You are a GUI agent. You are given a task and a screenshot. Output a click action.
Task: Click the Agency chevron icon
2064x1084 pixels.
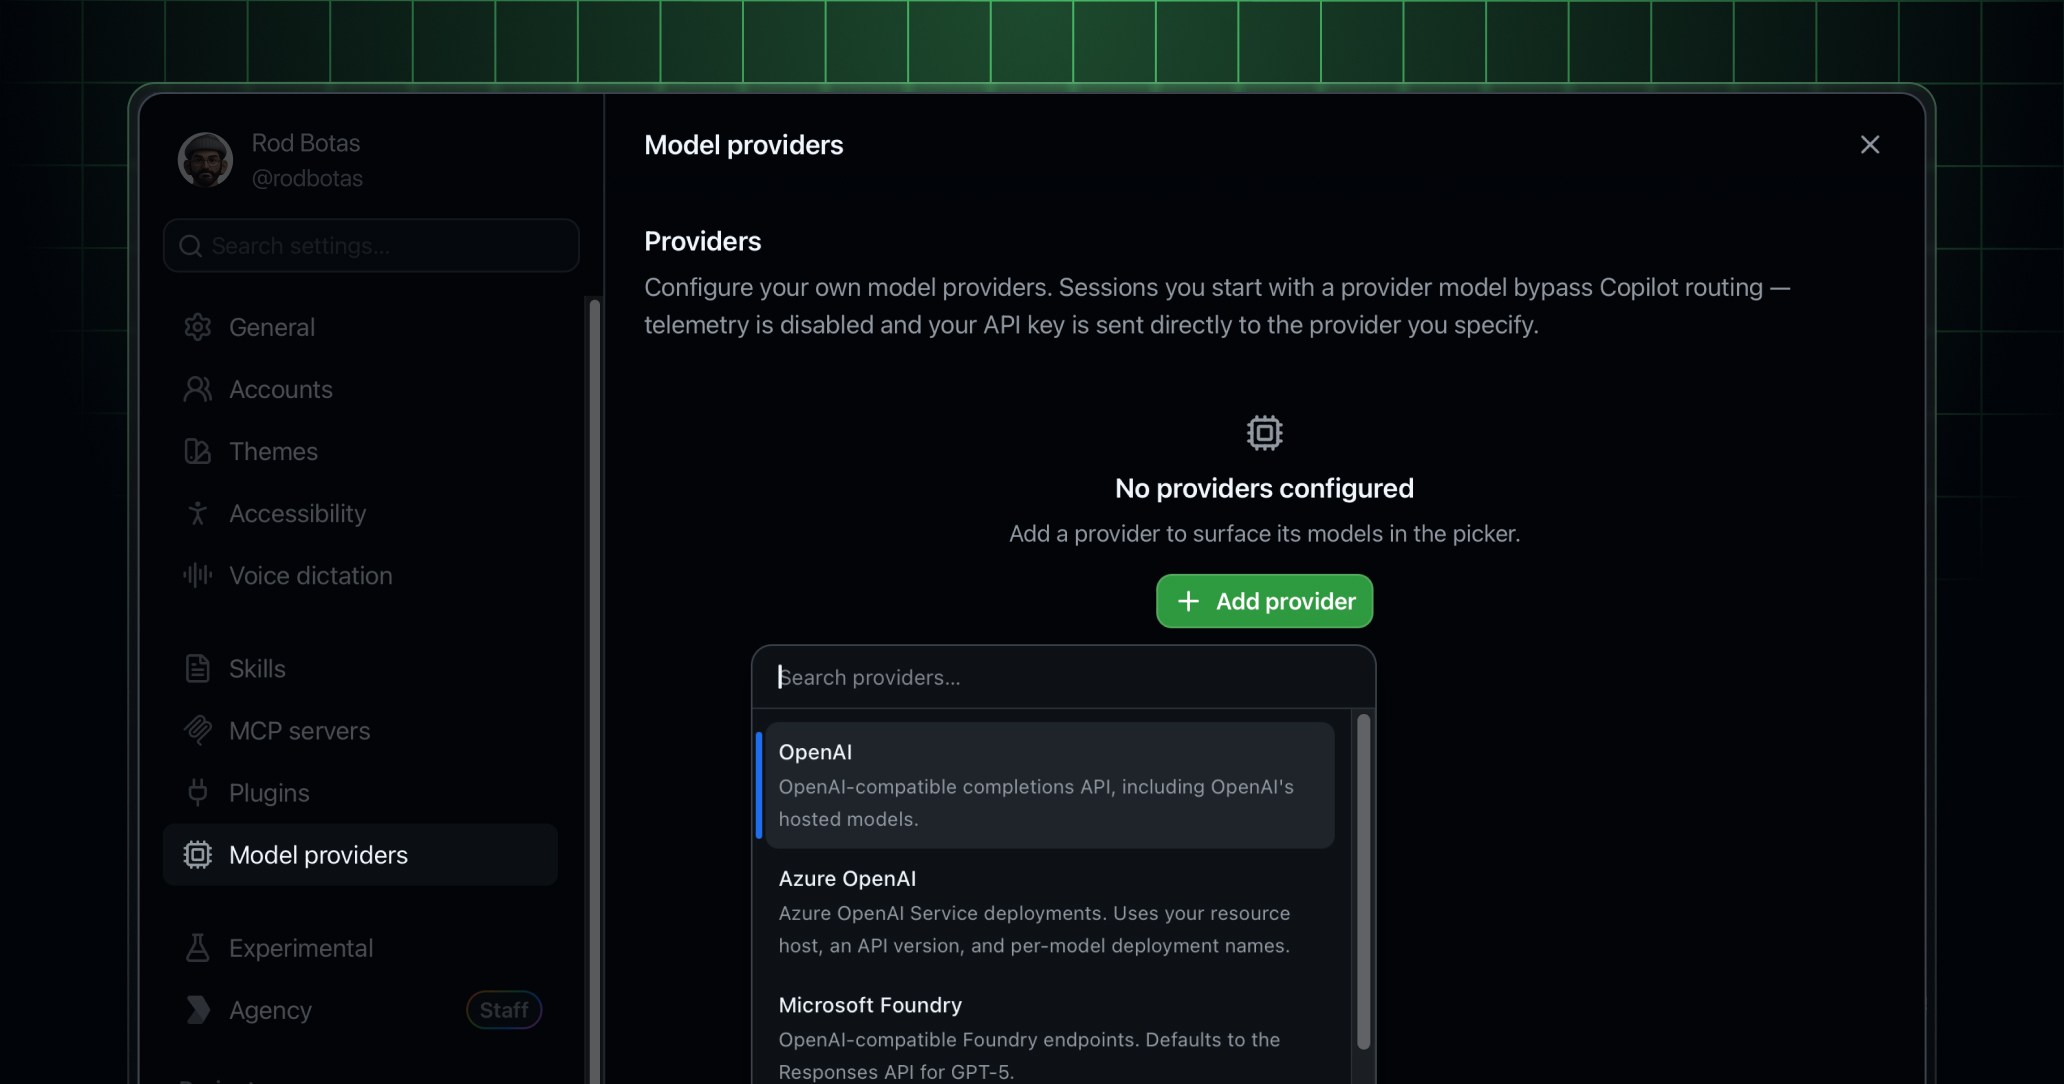click(x=198, y=1010)
